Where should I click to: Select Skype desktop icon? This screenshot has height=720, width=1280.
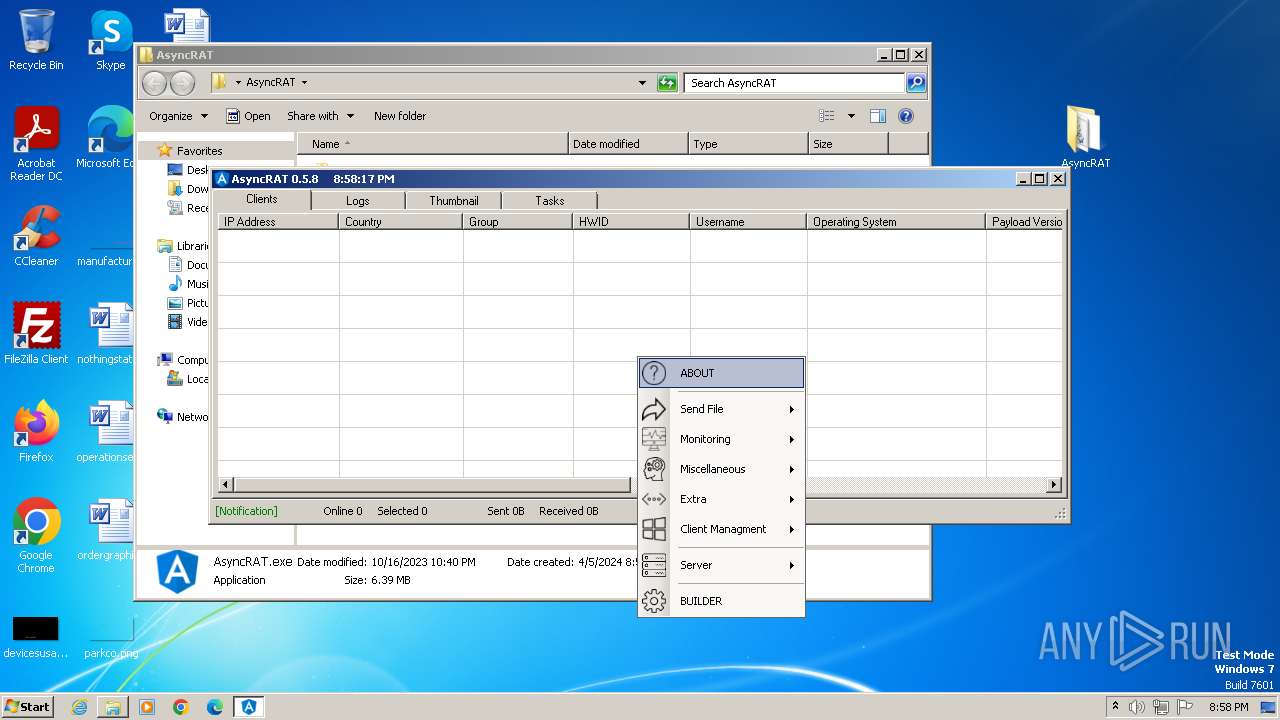pyautogui.click(x=110, y=40)
